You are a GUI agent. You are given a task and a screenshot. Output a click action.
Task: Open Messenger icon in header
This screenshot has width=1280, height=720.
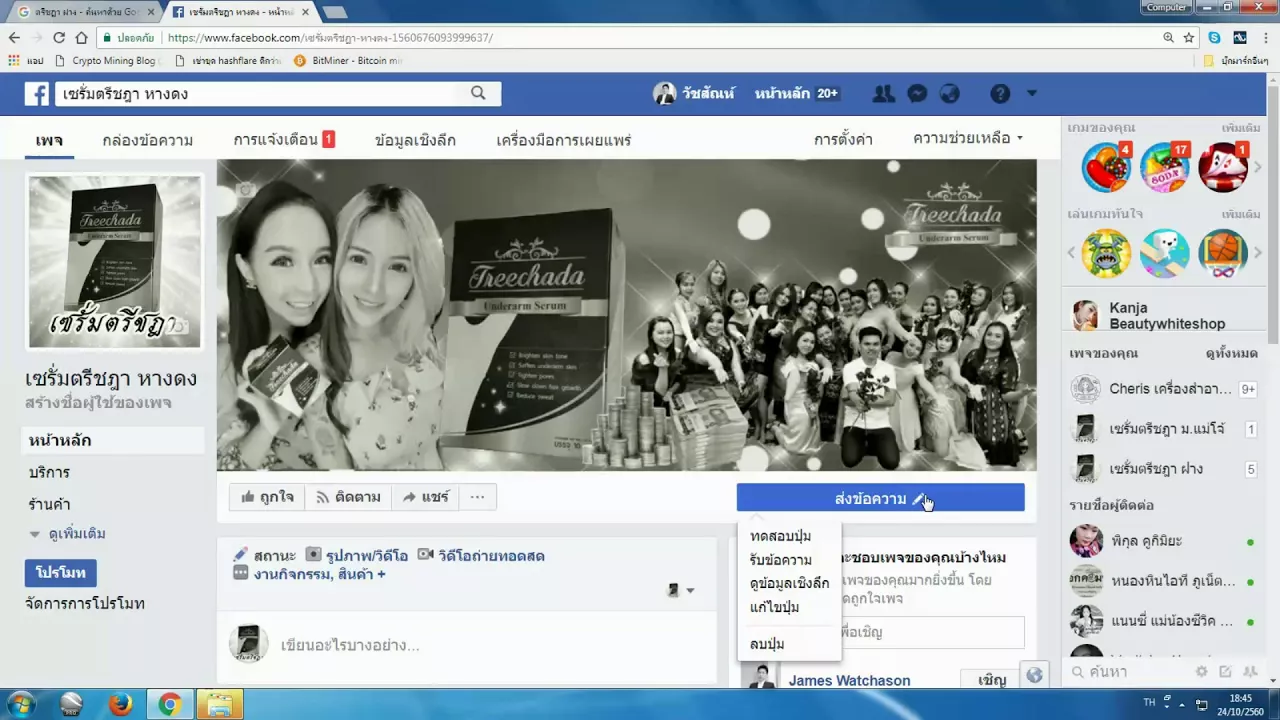coord(916,94)
